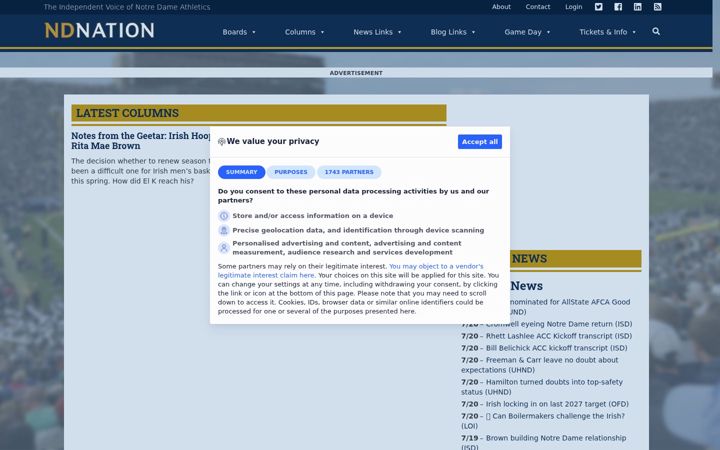Click 'Store and/or access information on a device'
The width and height of the screenshot is (720, 450).
313,216
